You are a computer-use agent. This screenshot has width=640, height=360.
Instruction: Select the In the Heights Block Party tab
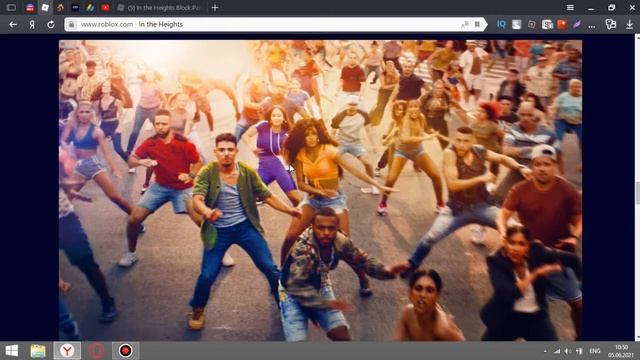[x=160, y=7]
